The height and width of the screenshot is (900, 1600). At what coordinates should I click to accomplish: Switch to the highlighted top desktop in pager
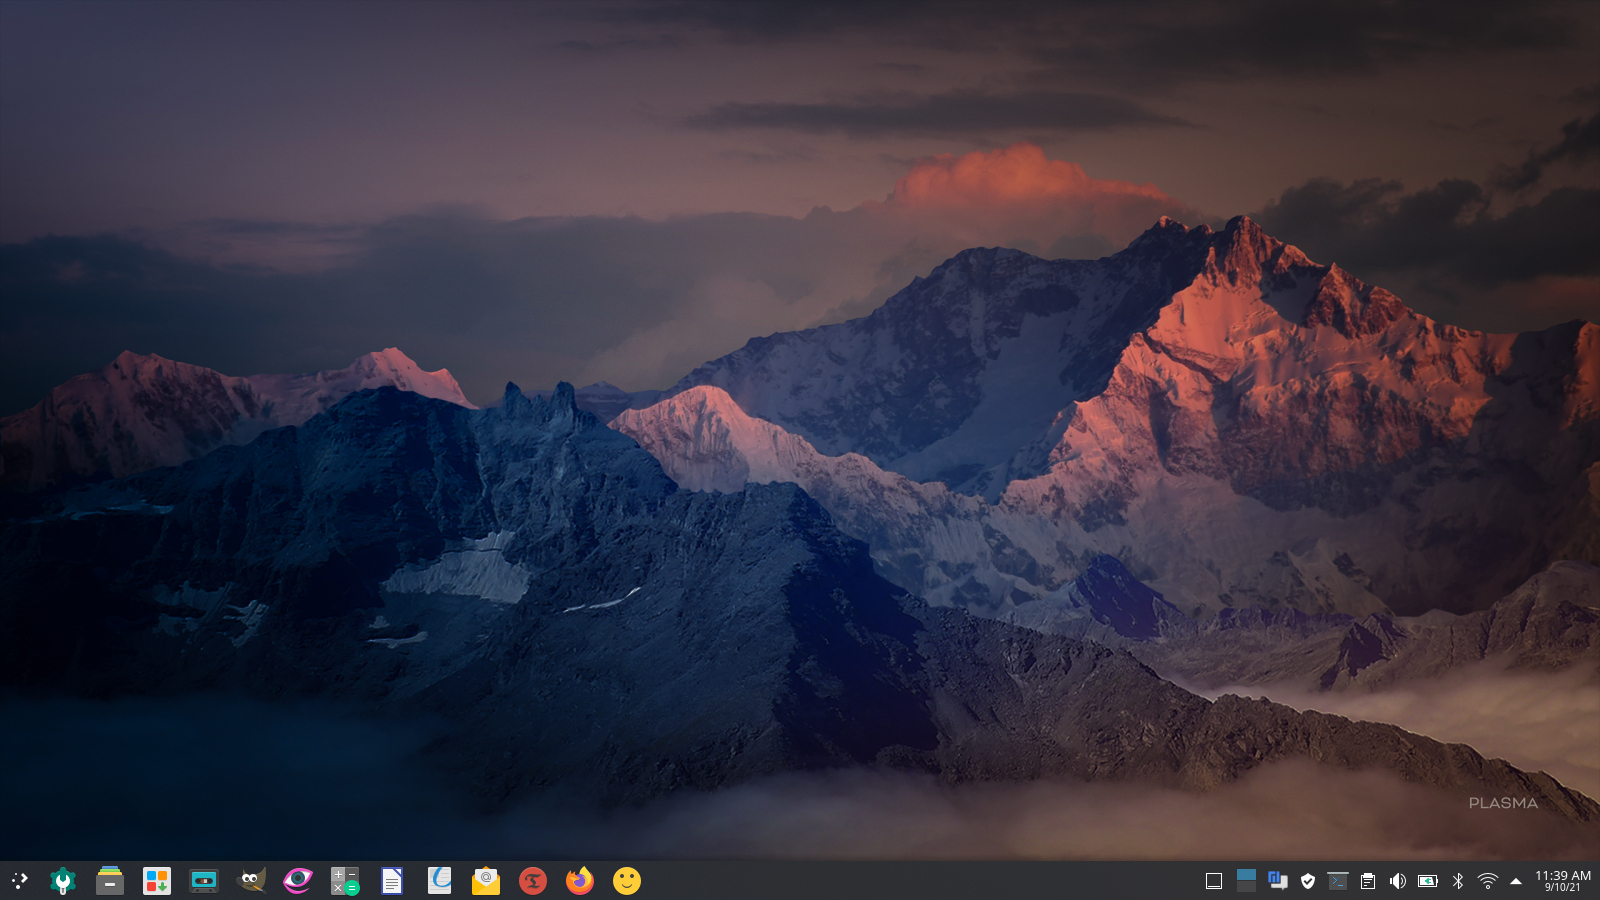coord(1246,874)
